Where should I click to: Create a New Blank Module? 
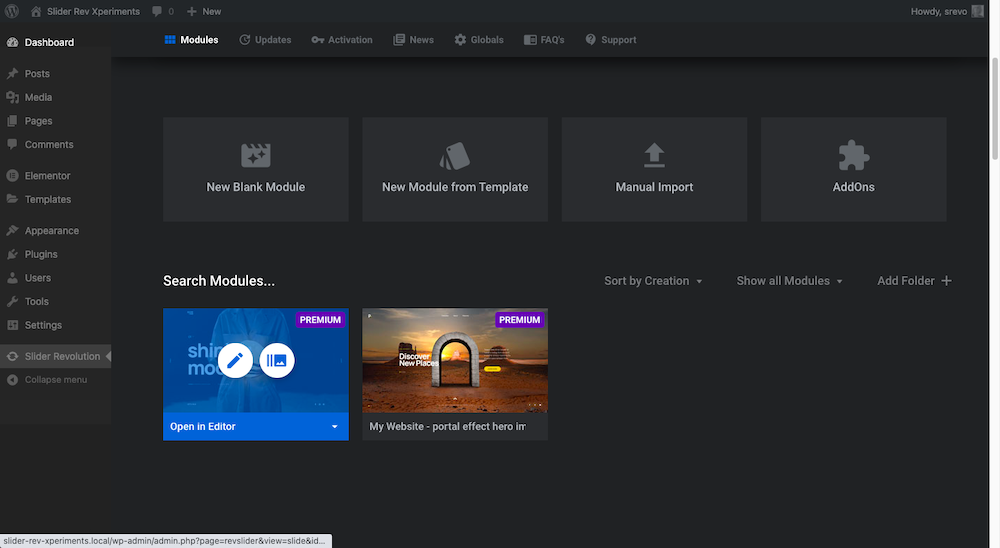pyautogui.click(x=256, y=169)
